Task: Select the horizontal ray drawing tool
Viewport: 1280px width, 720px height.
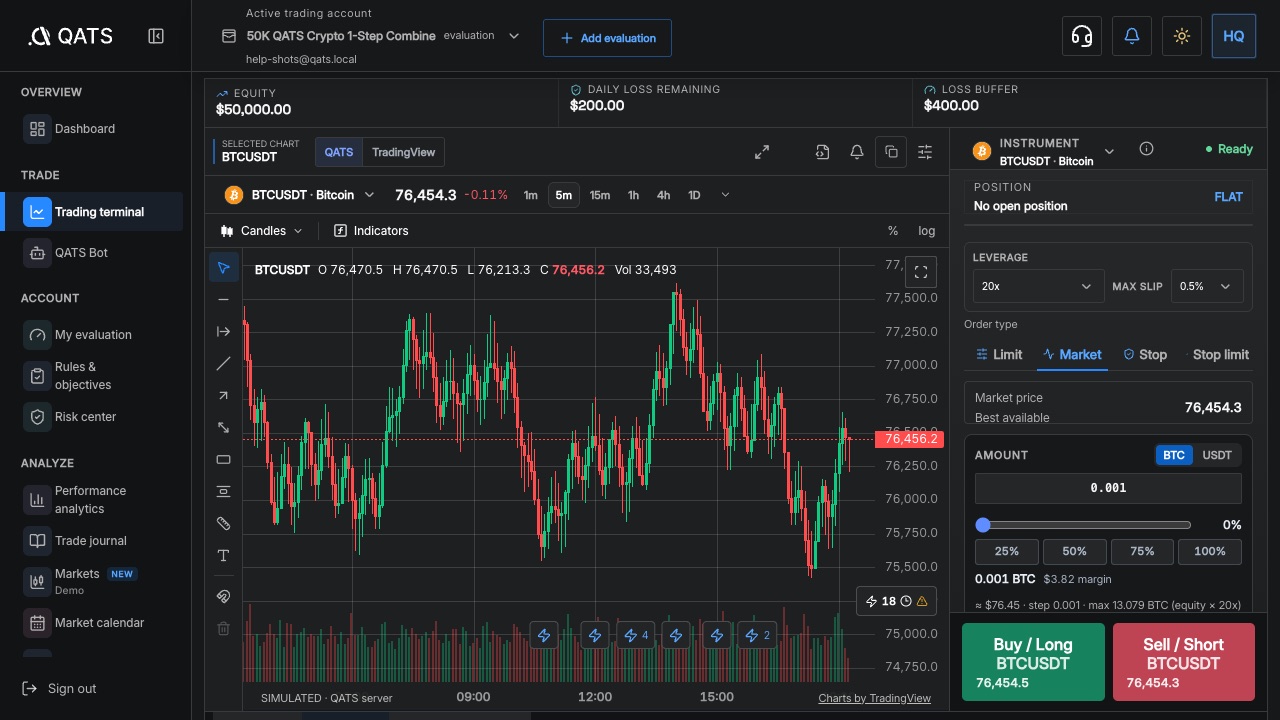Action: point(223,331)
